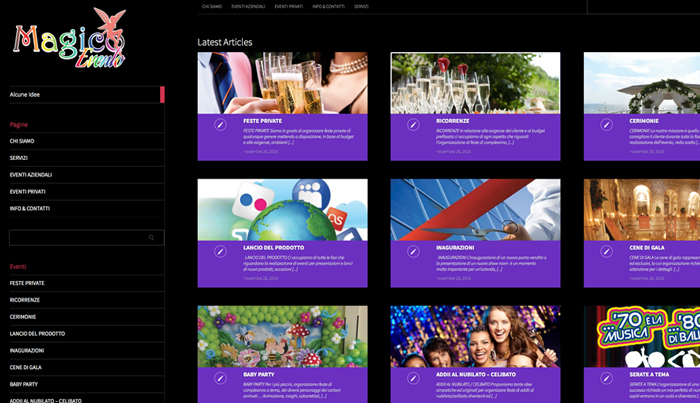700x403 pixels.
Task: Open Inaugurazioni ribbon cutting thumbnail
Action: click(x=475, y=210)
